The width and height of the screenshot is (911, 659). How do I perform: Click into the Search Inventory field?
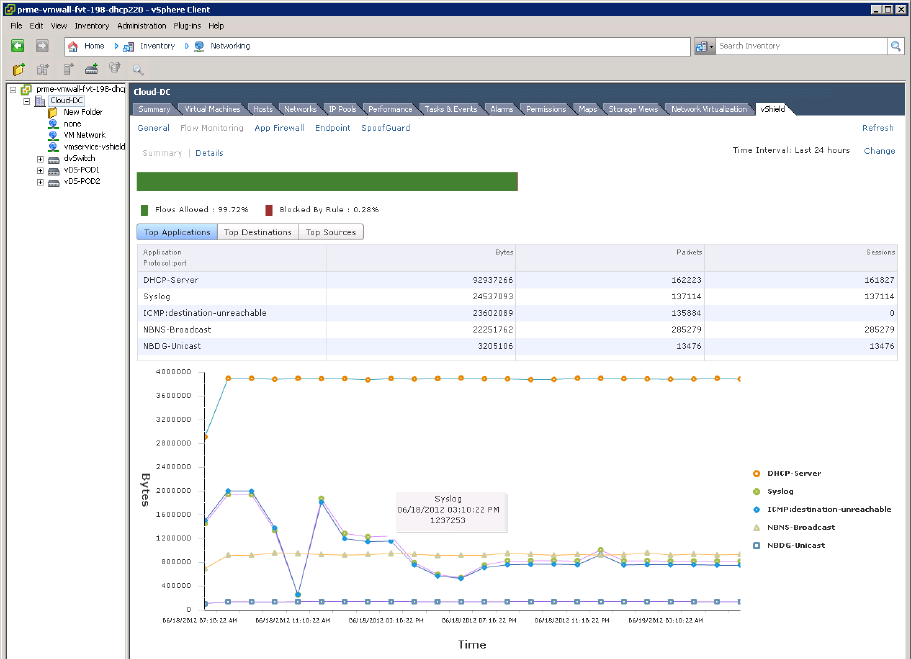(801, 46)
